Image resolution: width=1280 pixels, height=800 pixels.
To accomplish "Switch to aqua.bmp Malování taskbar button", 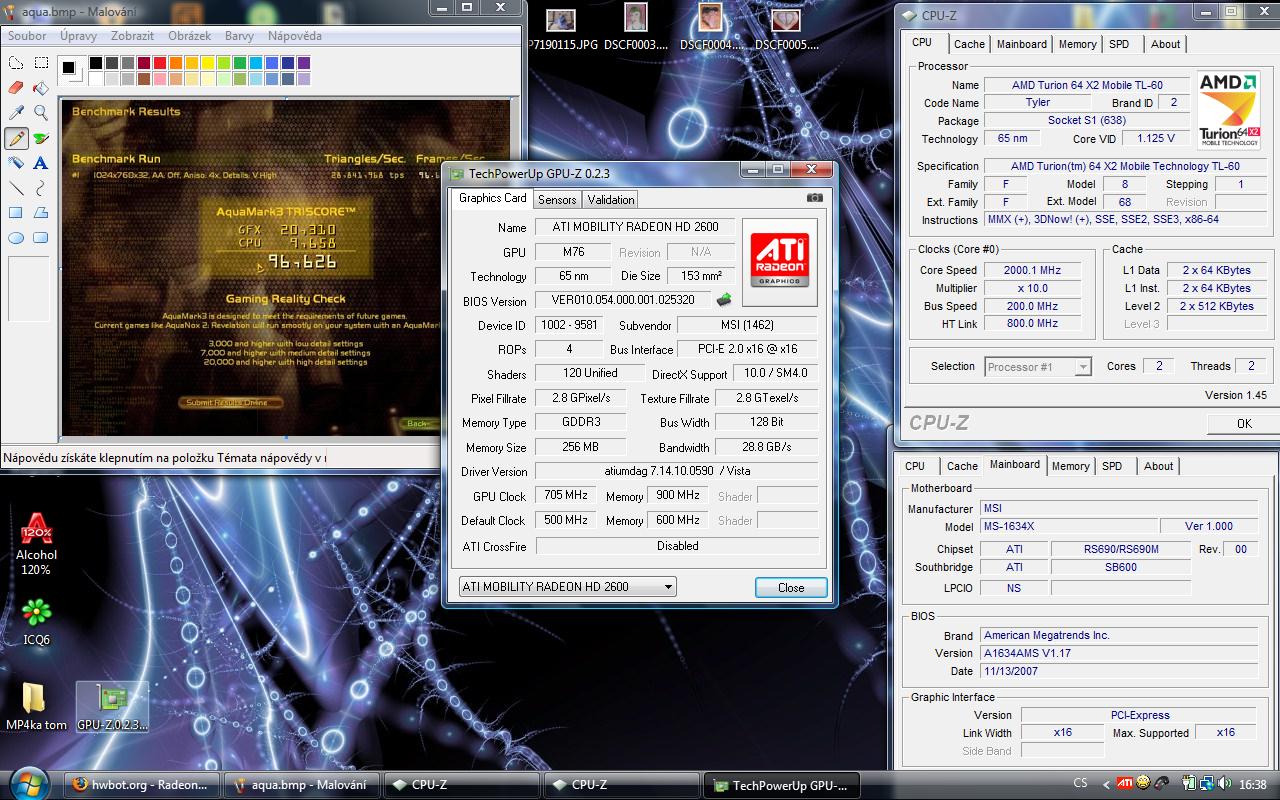I will point(300,785).
